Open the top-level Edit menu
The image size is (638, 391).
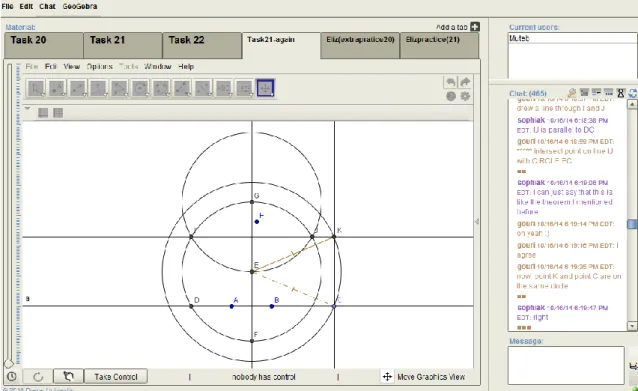coord(26,7)
